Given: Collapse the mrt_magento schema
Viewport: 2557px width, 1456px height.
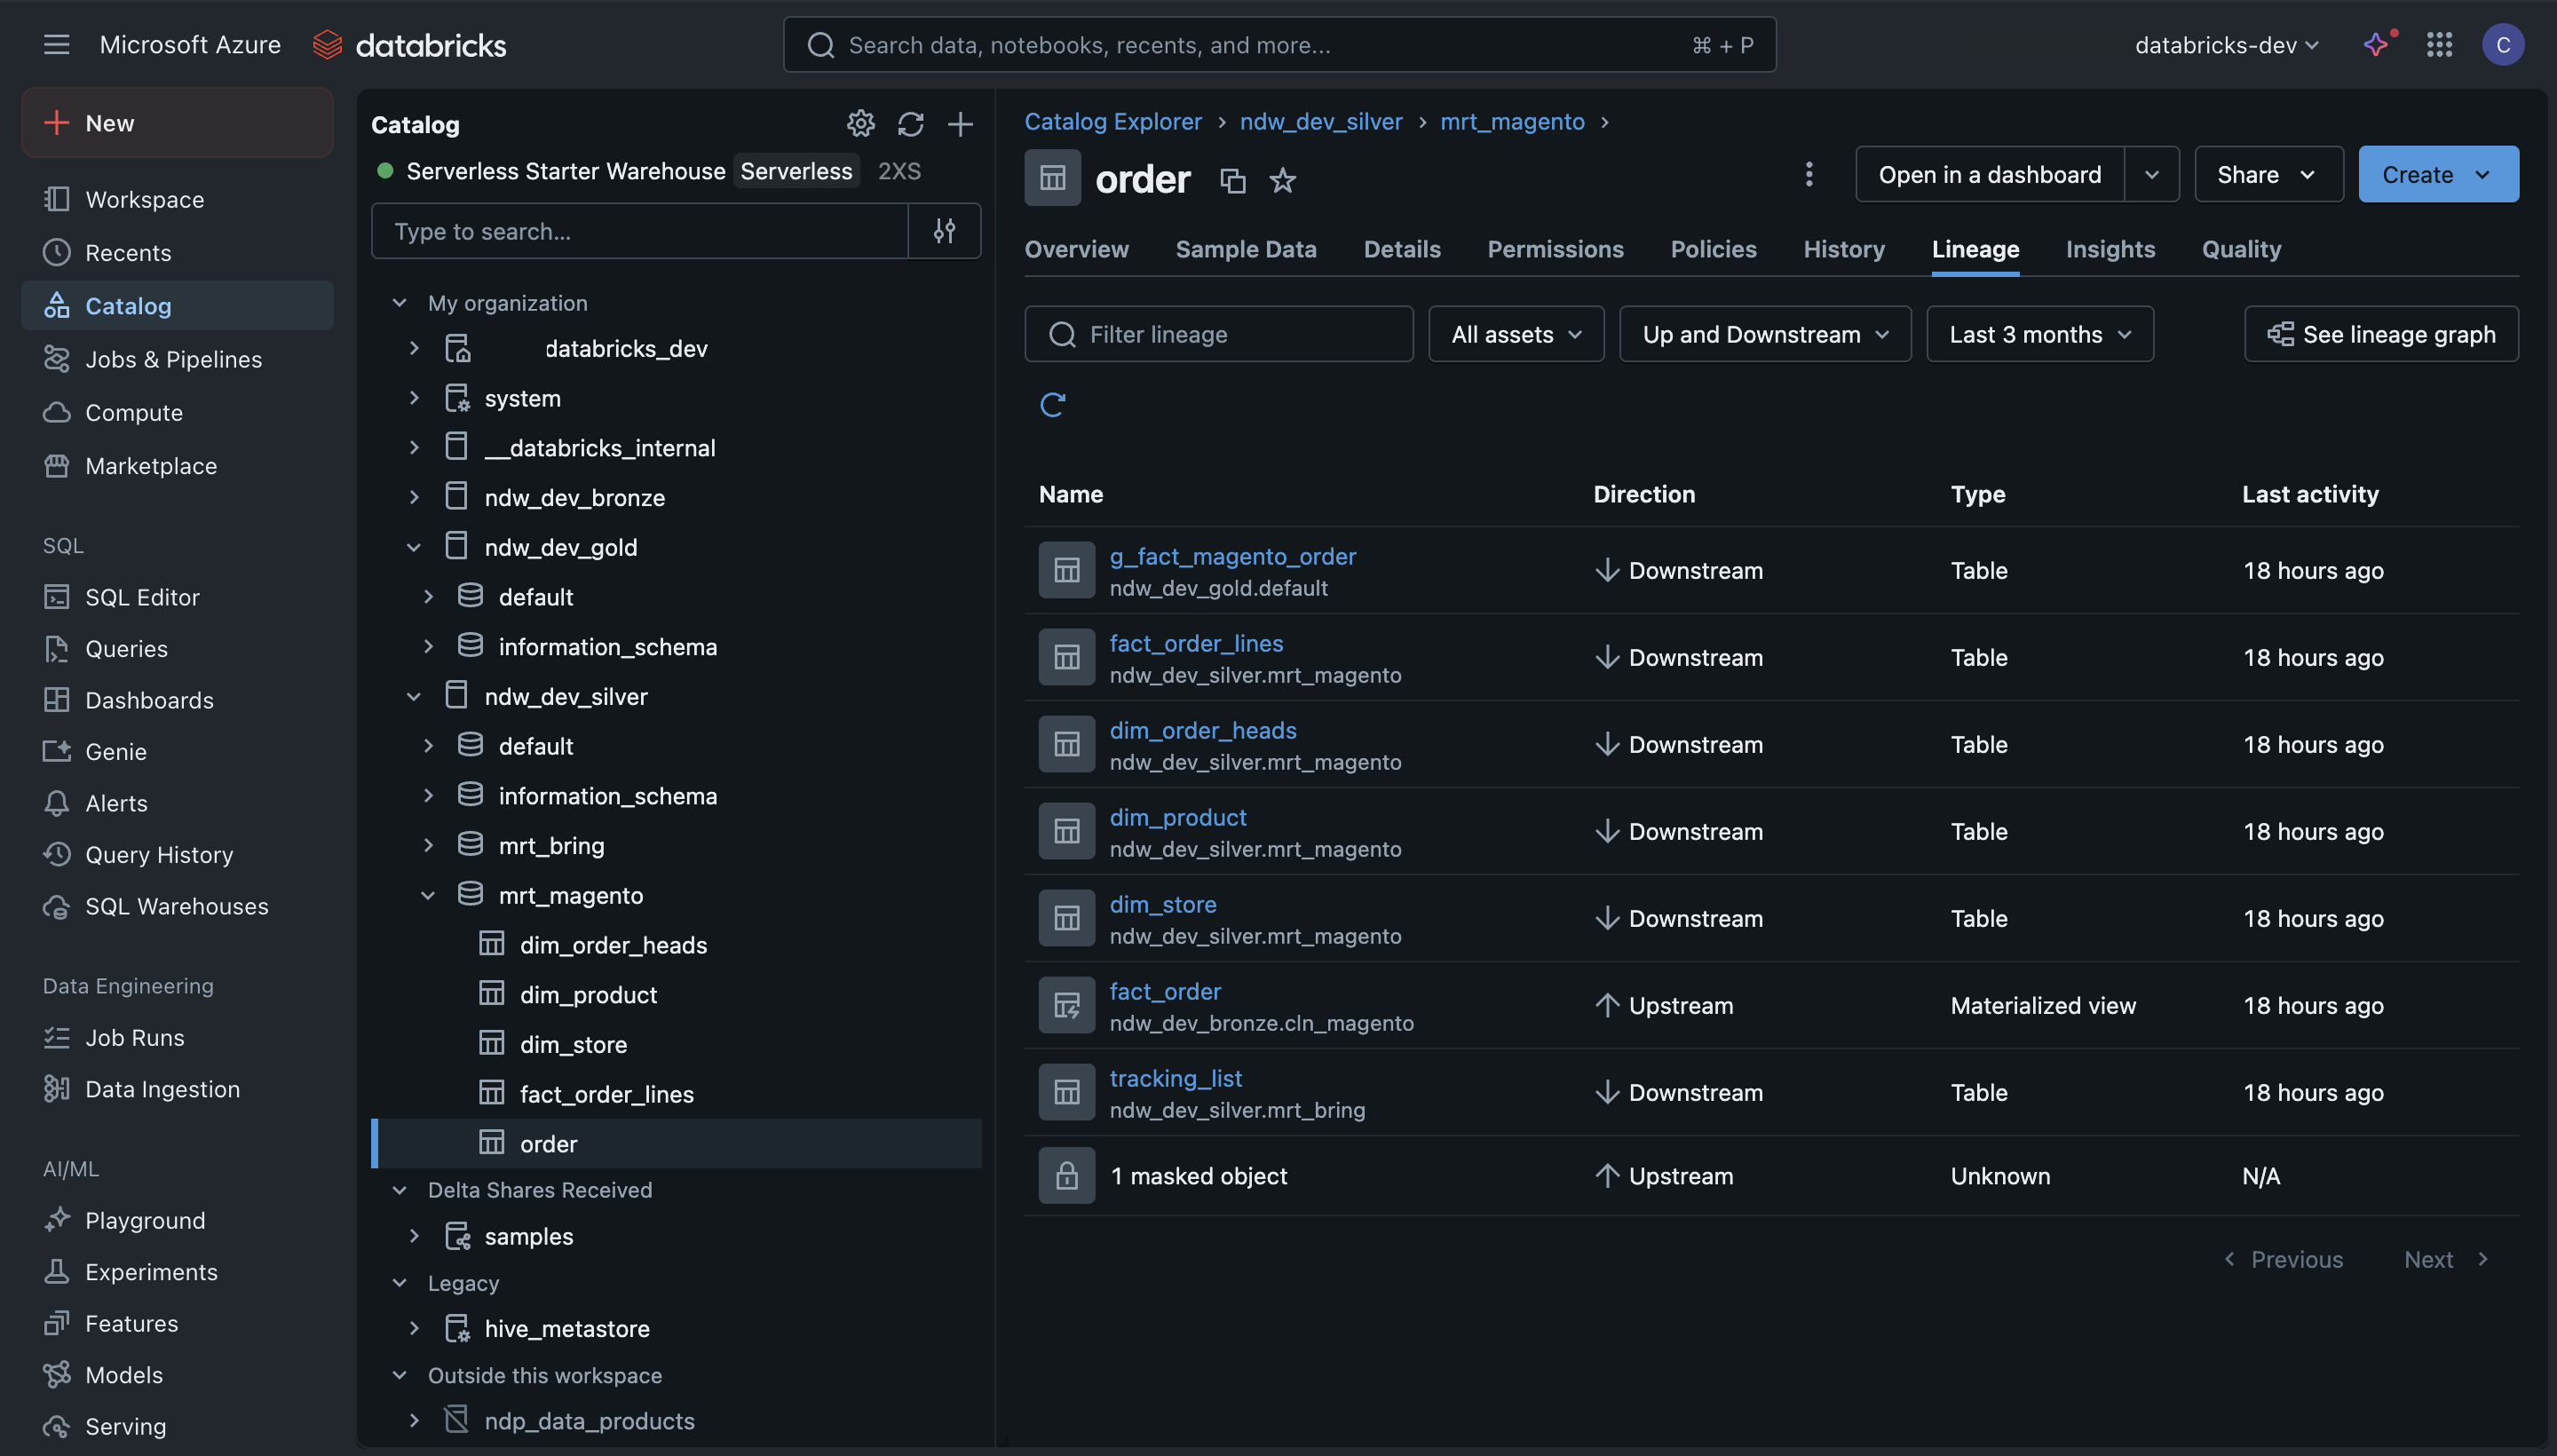Looking at the screenshot, I should (x=428, y=895).
